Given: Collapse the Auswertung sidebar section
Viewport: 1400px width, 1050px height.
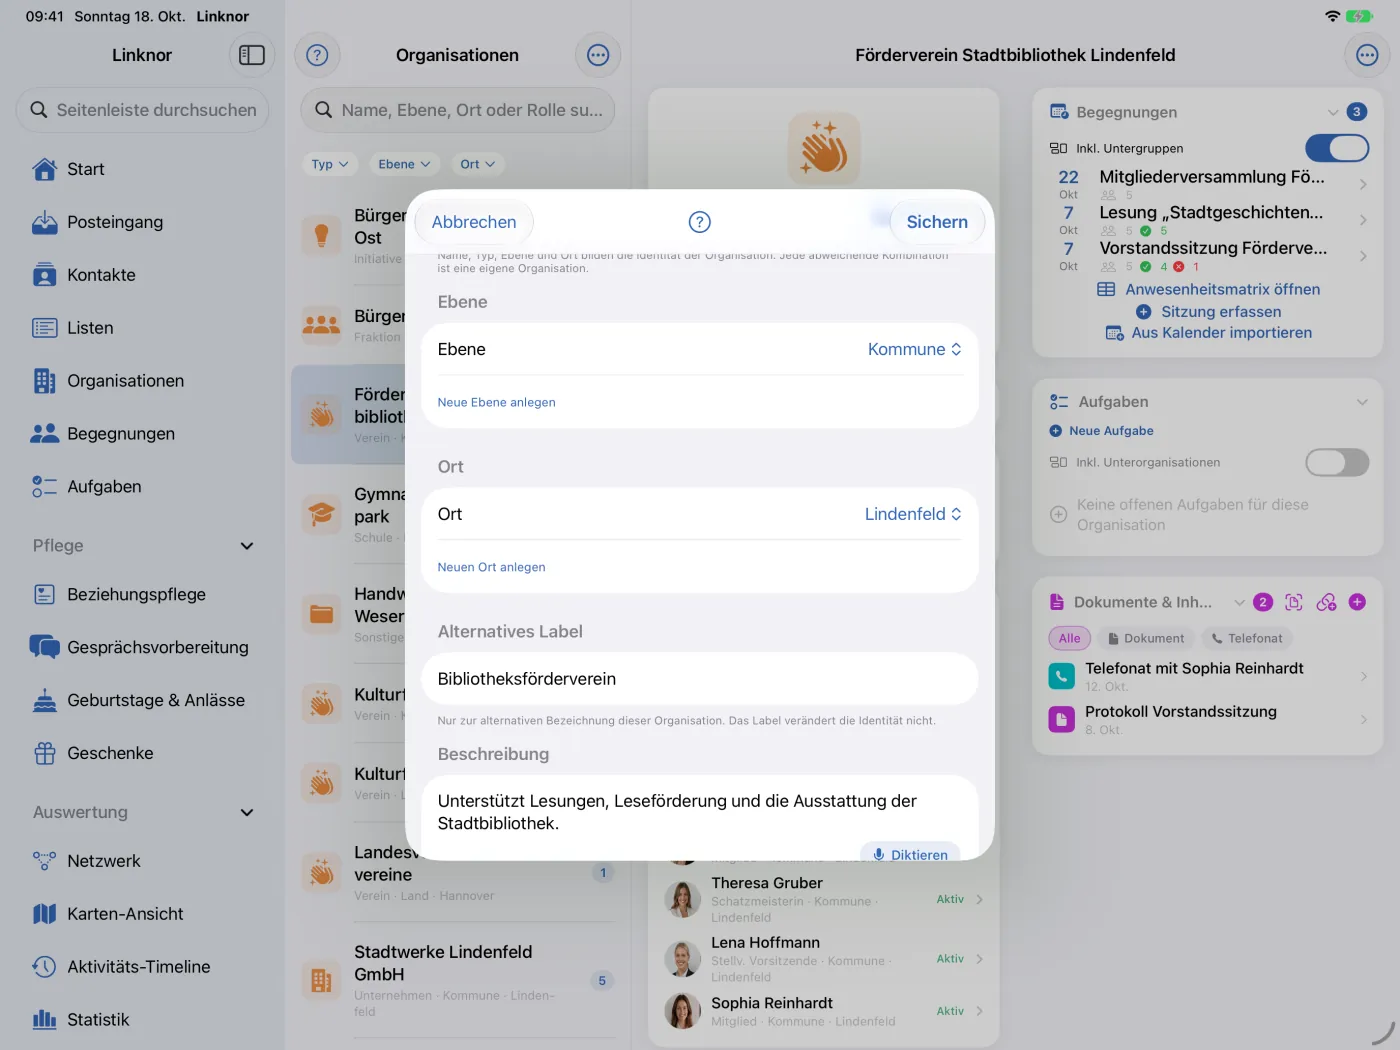Looking at the screenshot, I should tap(247, 813).
